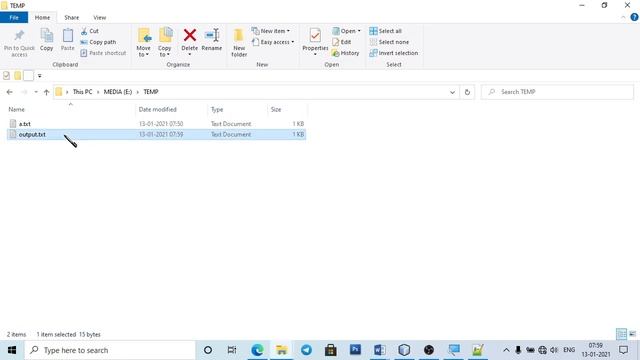This screenshot has width=640, height=360.
Task: Click Copy path in the ribbon
Action: (98, 42)
